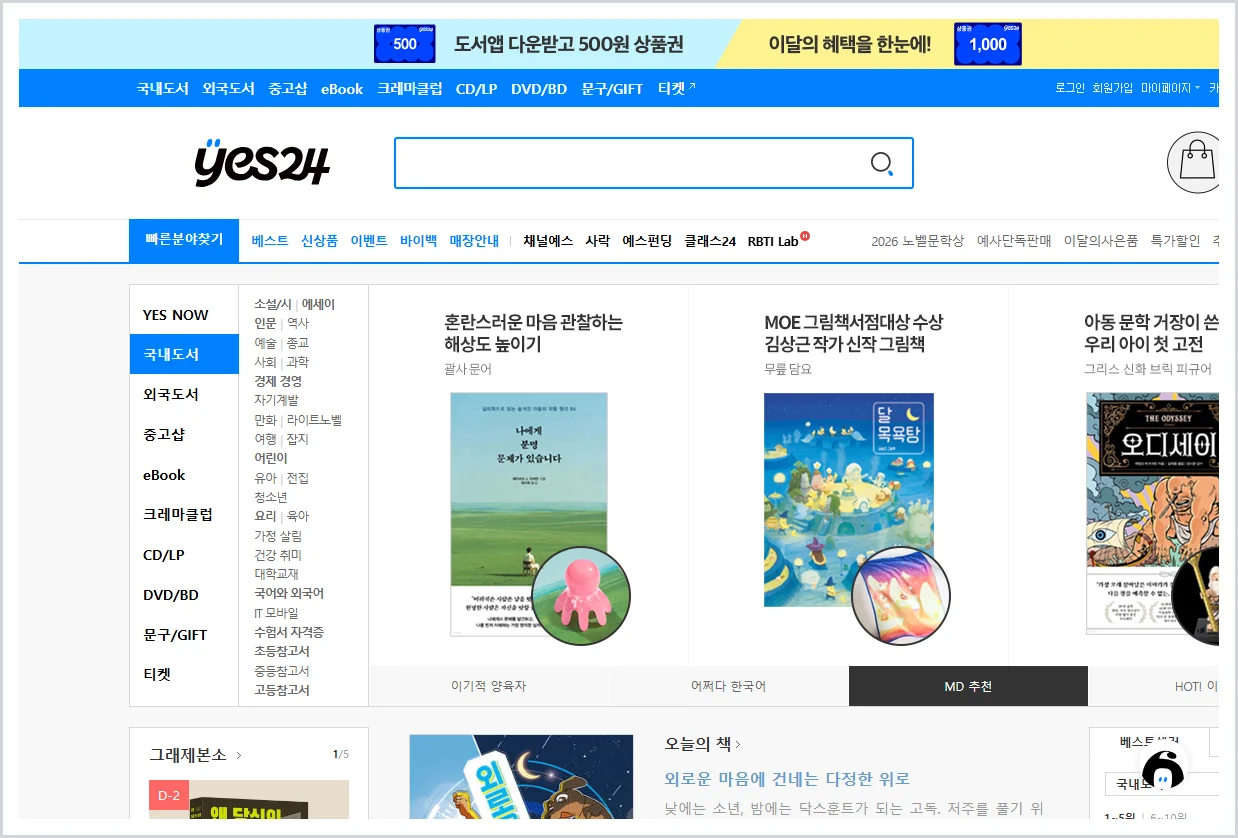Open the 빠른분야찾기 button
Image resolution: width=1238 pixels, height=838 pixels.
pyautogui.click(x=184, y=240)
